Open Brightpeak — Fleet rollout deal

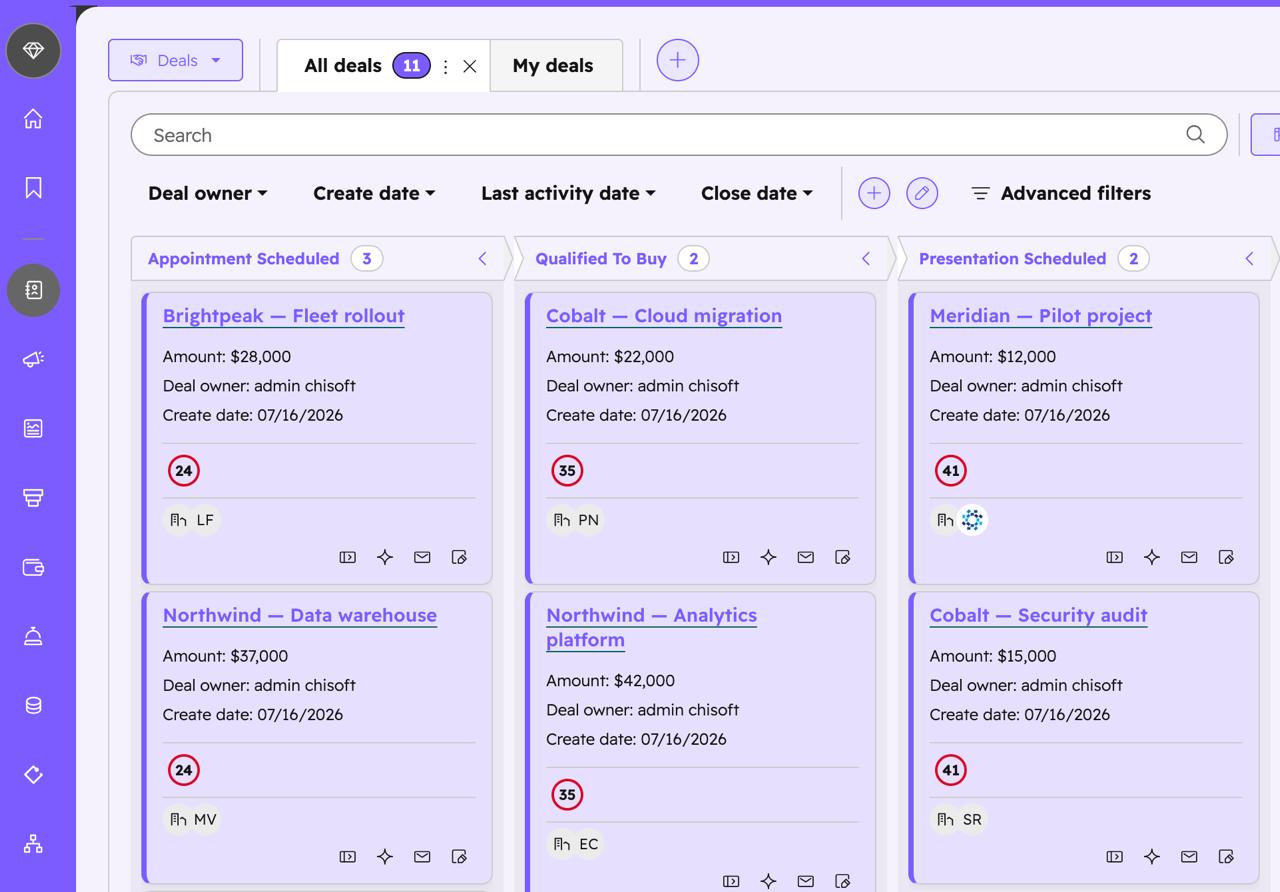[284, 316]
